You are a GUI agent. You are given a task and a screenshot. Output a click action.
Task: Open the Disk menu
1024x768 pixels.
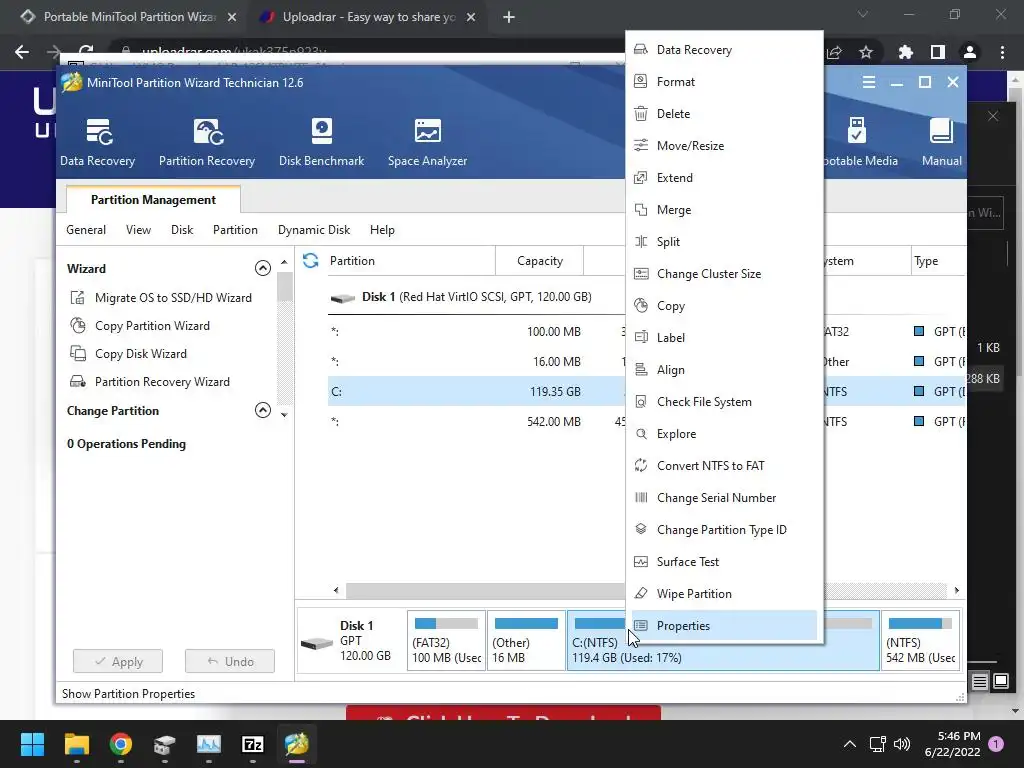(x=182, y=230)
